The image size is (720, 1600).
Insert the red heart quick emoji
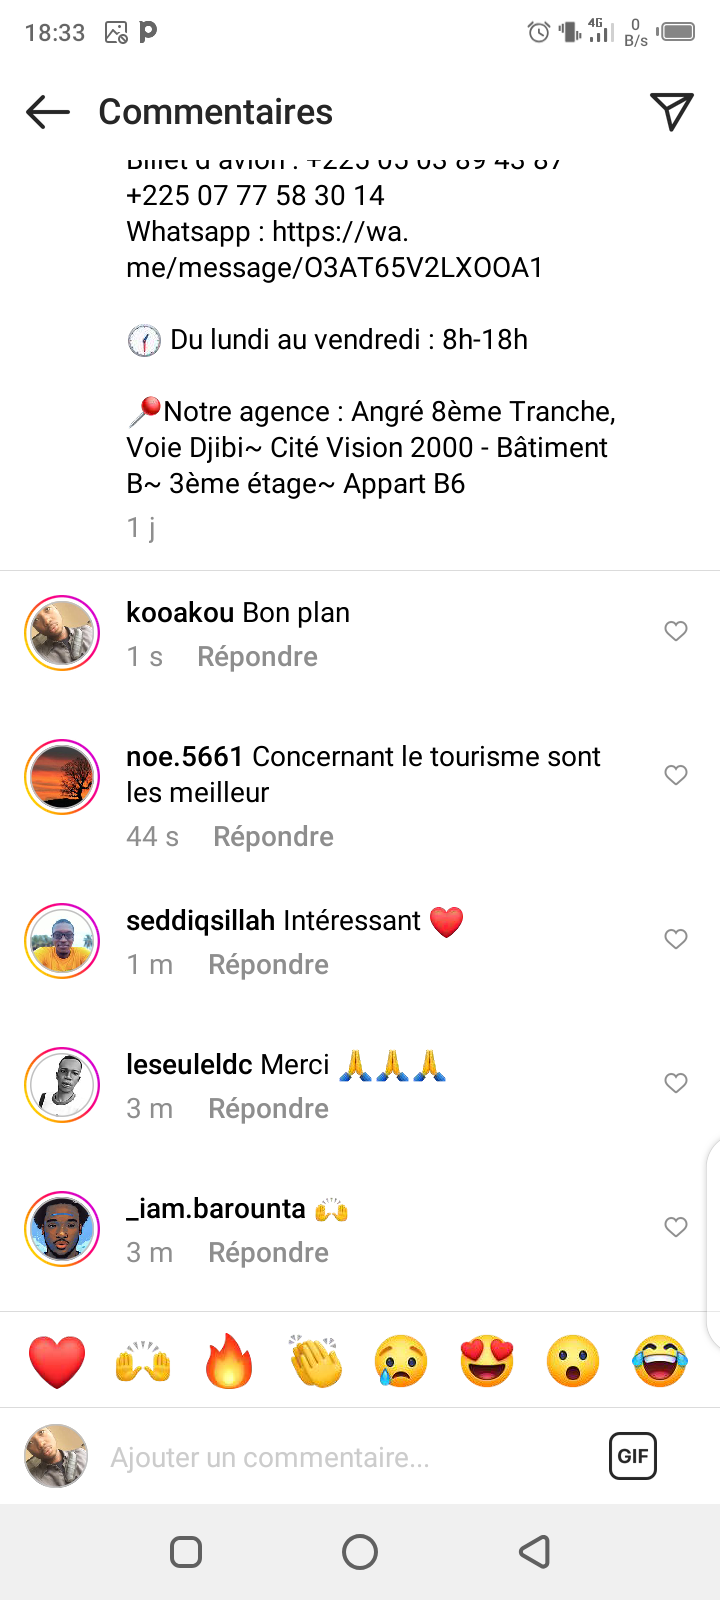click(x=57, y=1361)
